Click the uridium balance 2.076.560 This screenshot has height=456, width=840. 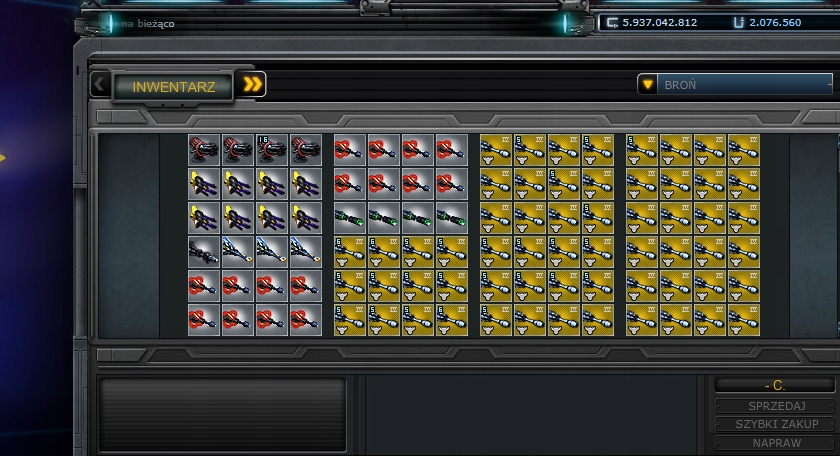point(775,23)
